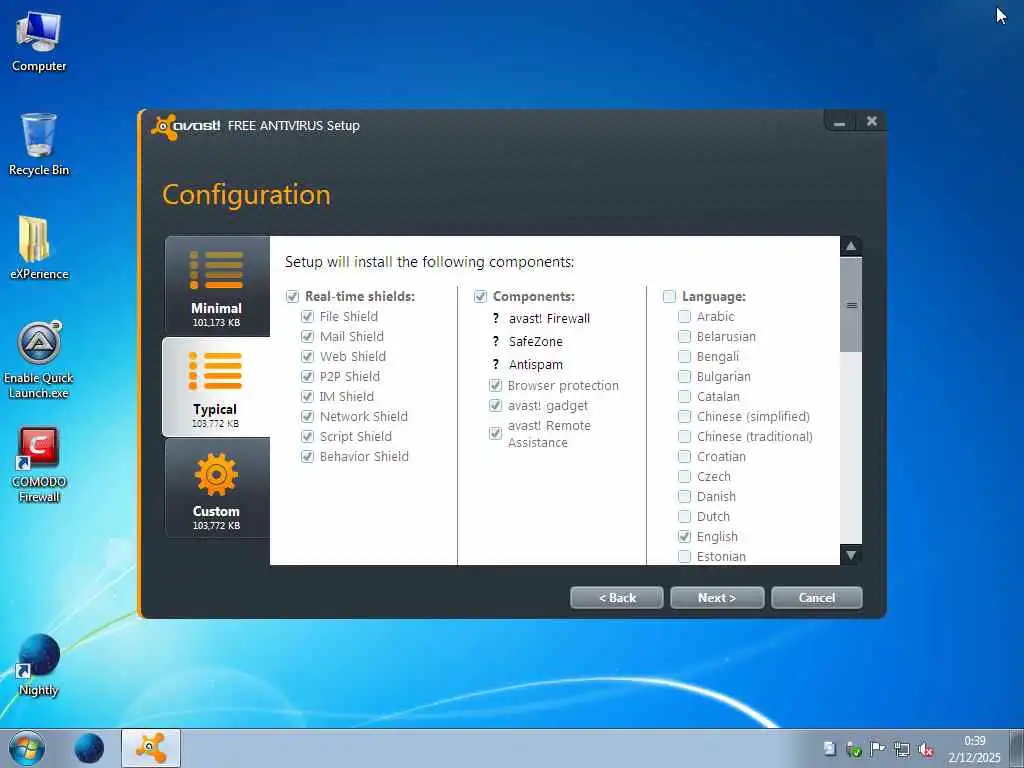Select the COMODO Firewall shortcut
The height and width of the screenshot is (768, 1024).
[39, 465]
